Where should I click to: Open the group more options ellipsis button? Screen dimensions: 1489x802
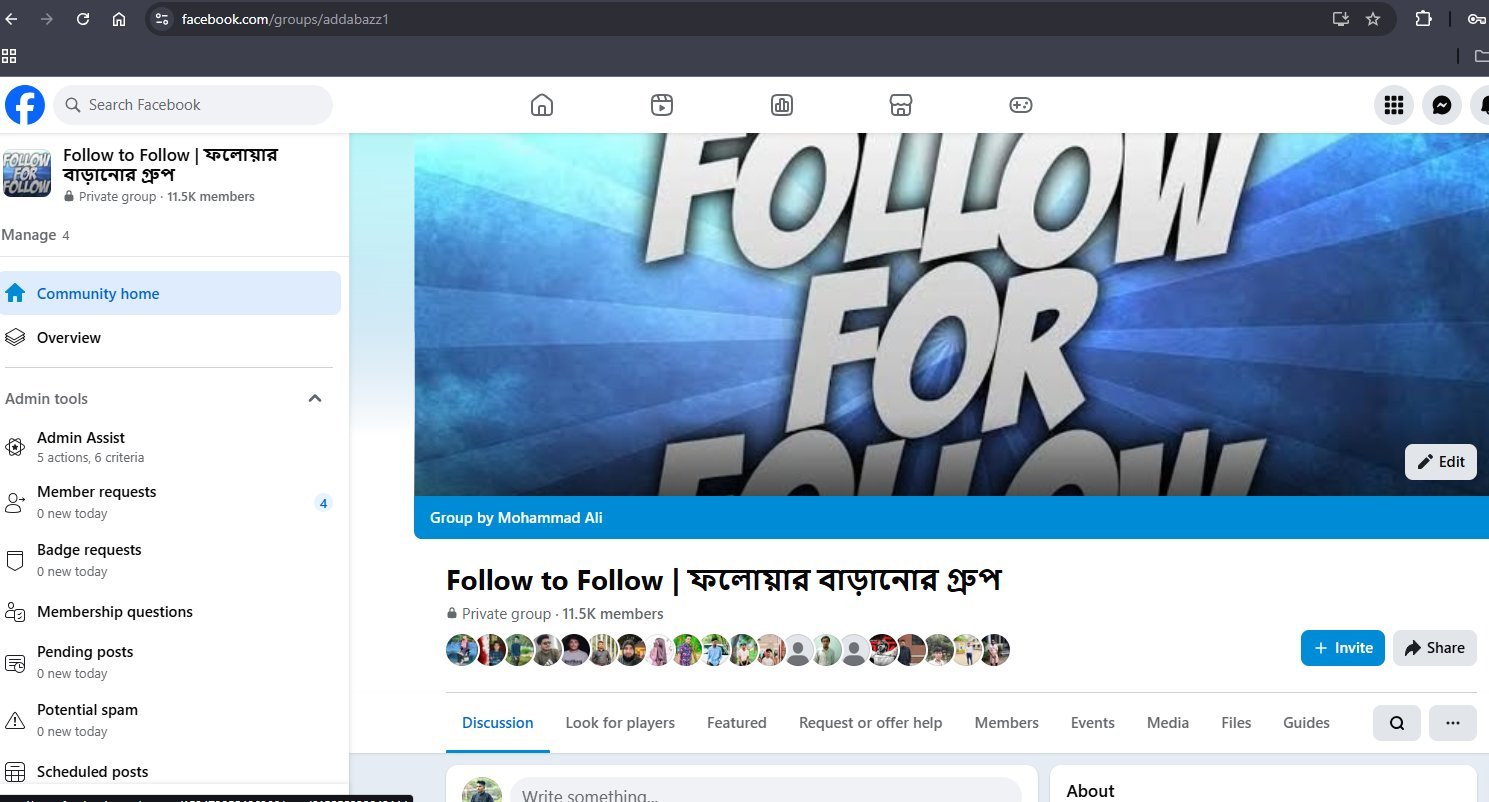tap(1453, 723)
